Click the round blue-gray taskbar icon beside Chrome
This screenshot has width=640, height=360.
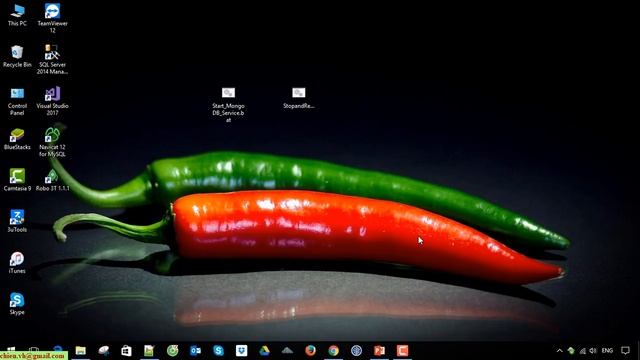pos(356,350)
